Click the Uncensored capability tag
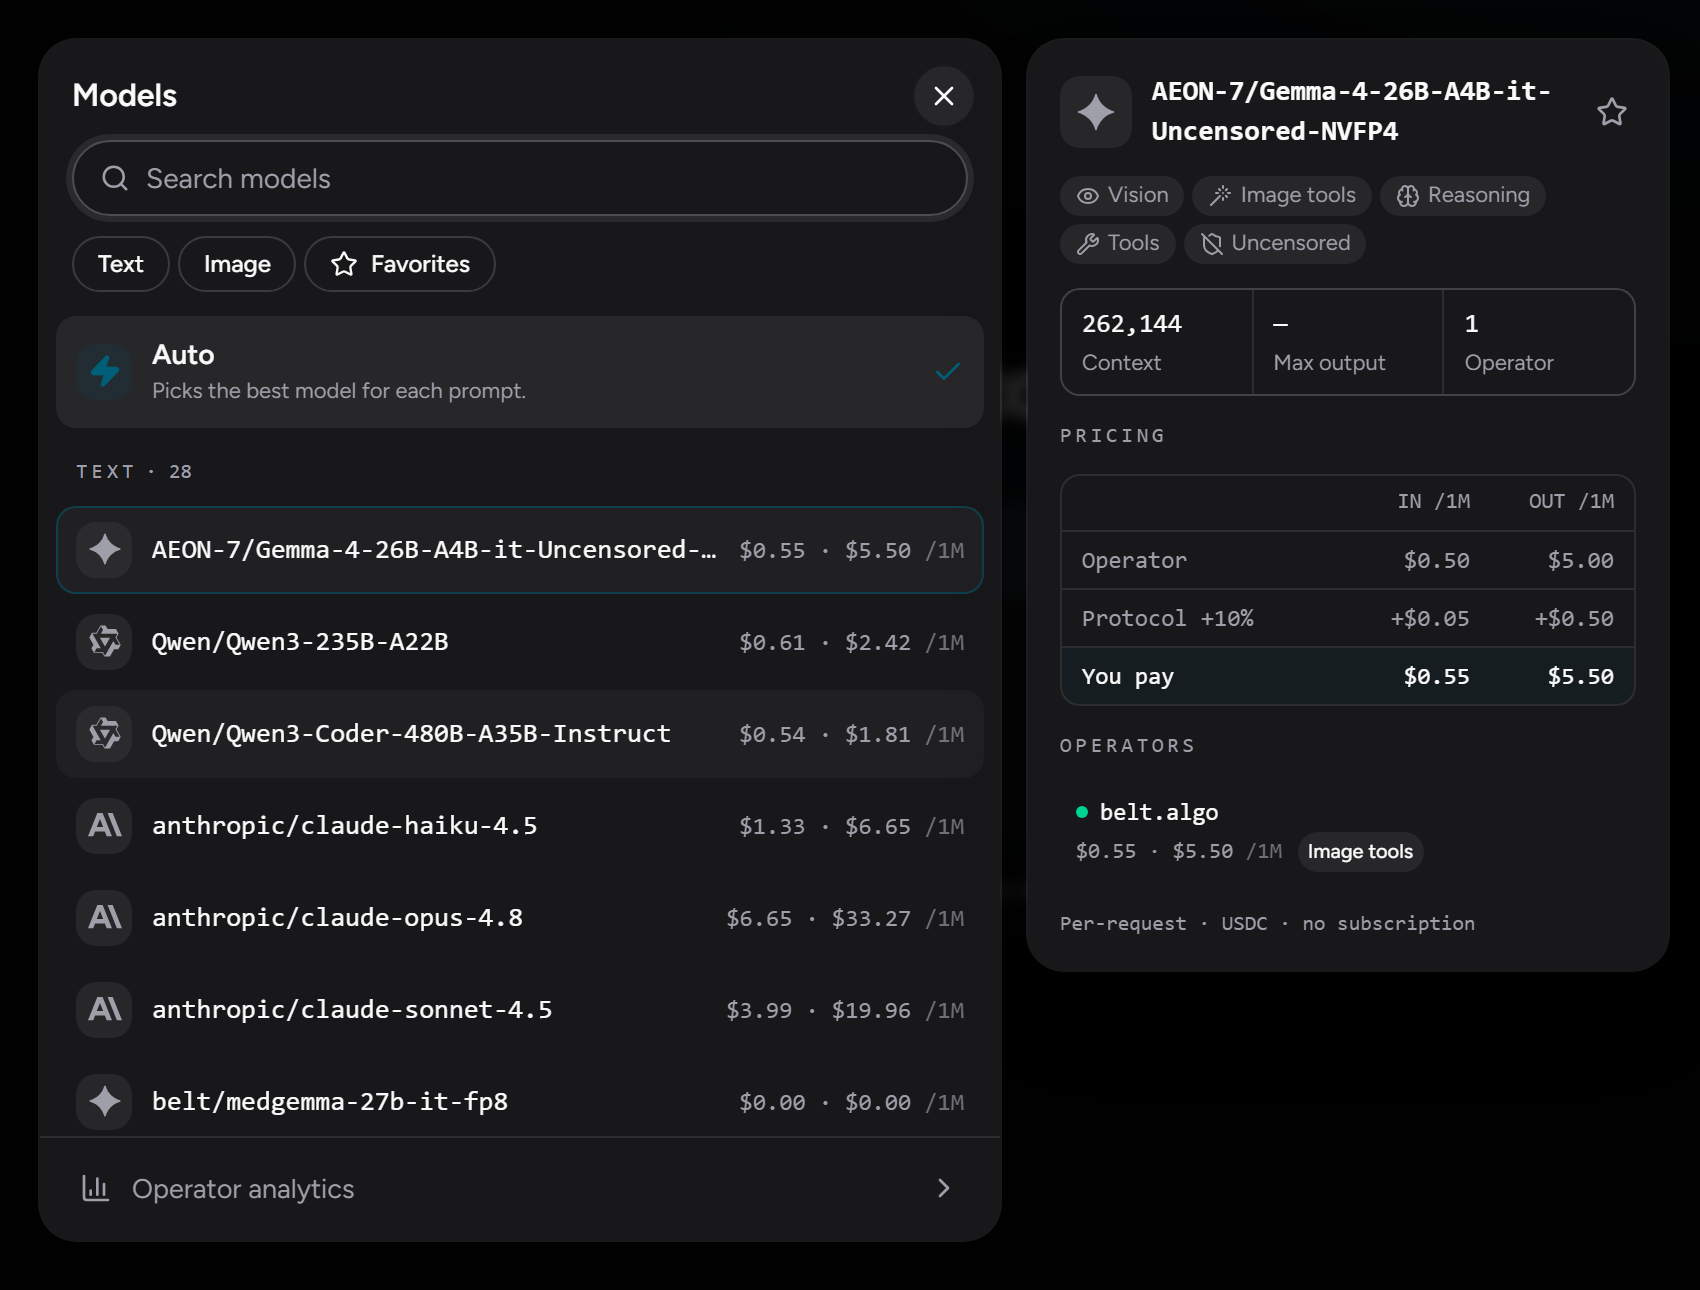 (x=1275, y=243)
